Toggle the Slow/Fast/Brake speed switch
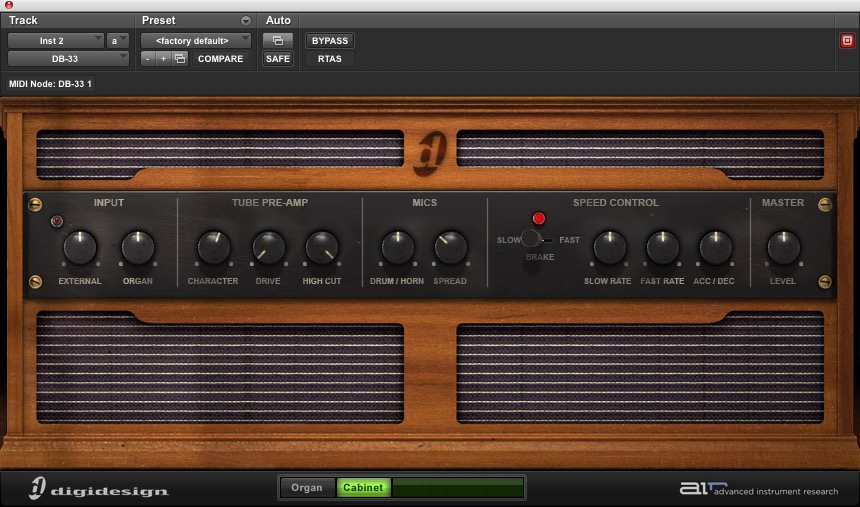Image resolution: width=860 pixels, height=507 pixels. click(x=536, y=239)
